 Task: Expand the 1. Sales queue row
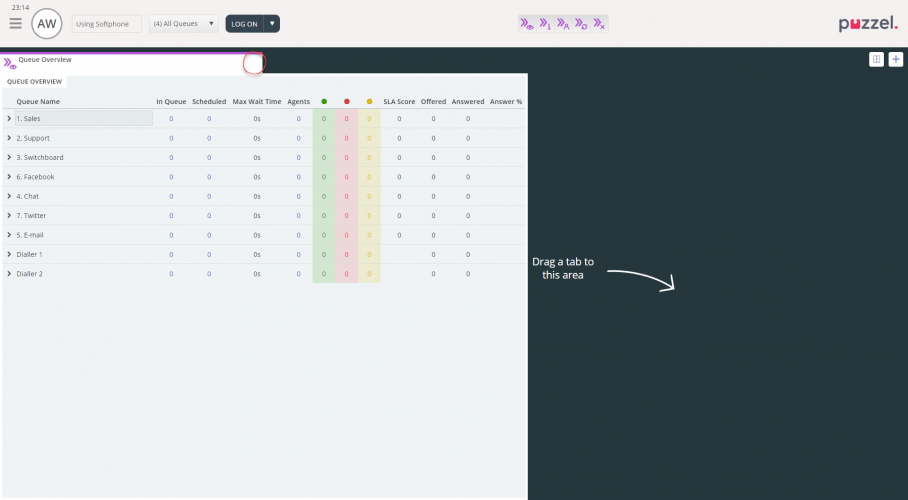(x=9, y=119)
